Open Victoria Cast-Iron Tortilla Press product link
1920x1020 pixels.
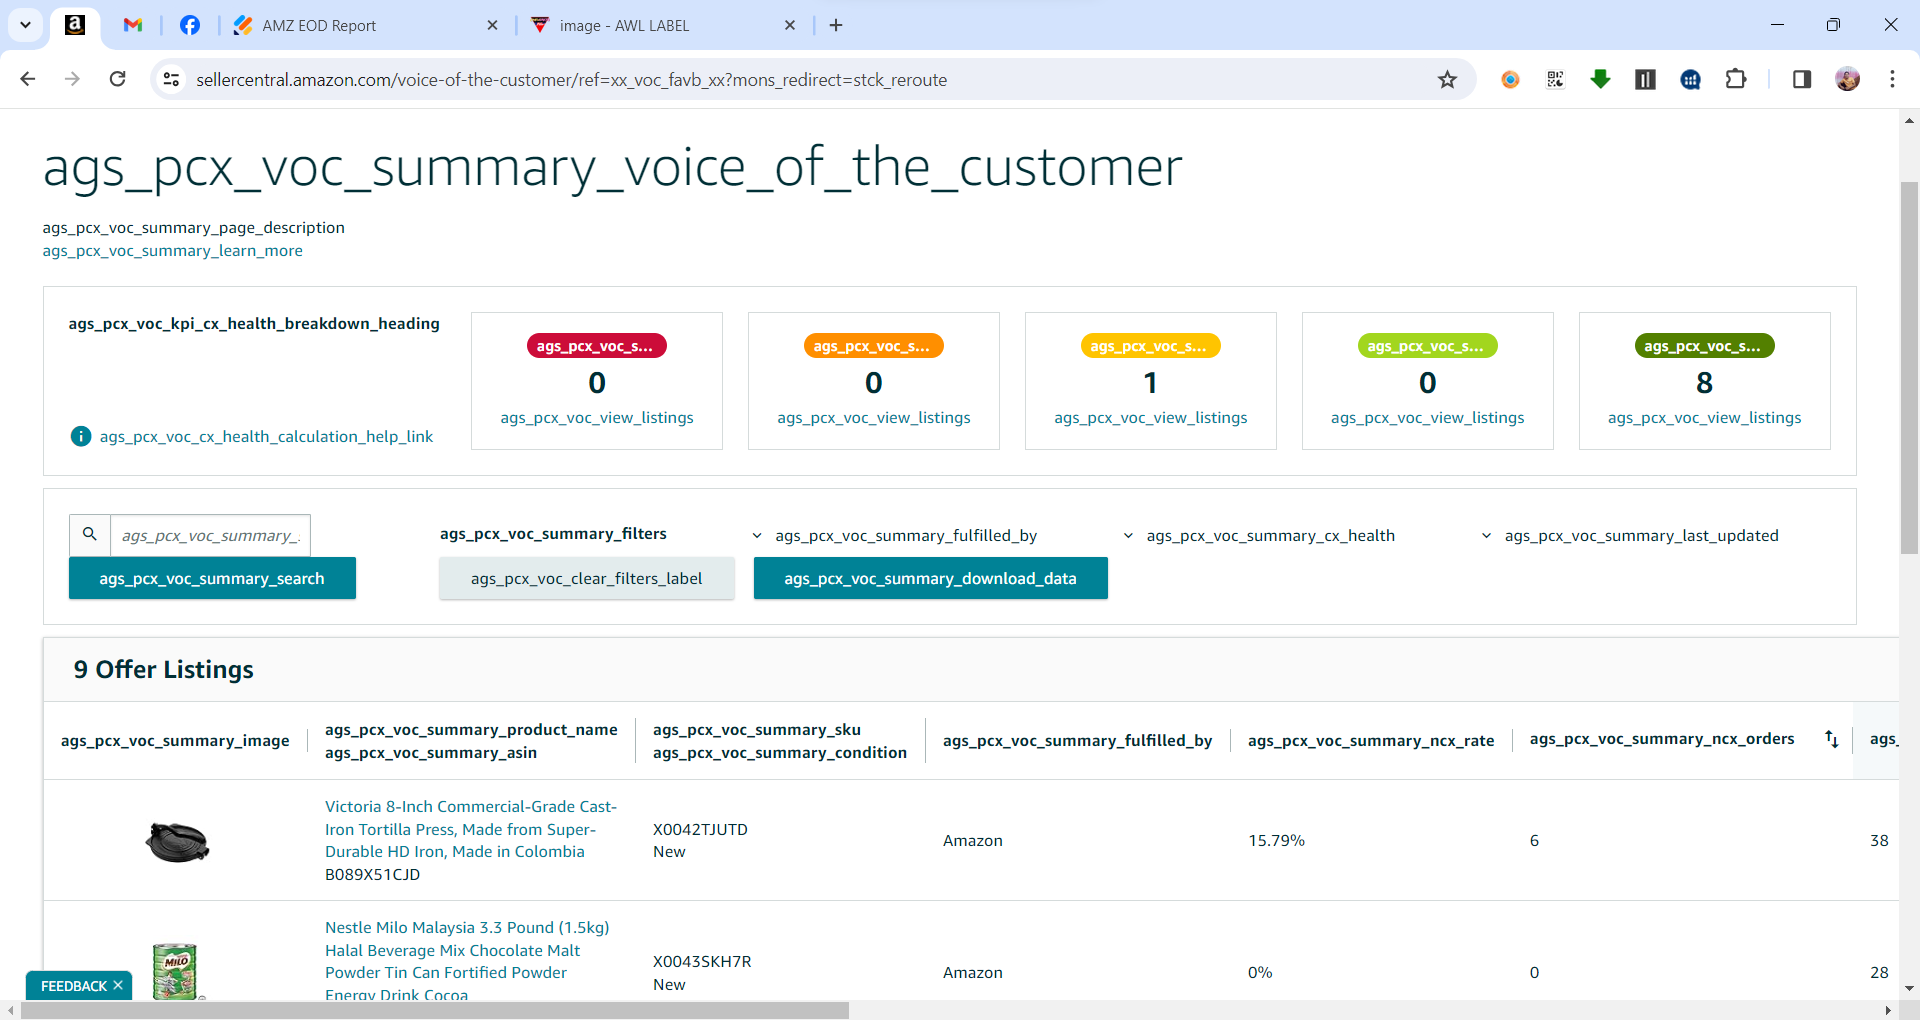(x=471, y=829)
